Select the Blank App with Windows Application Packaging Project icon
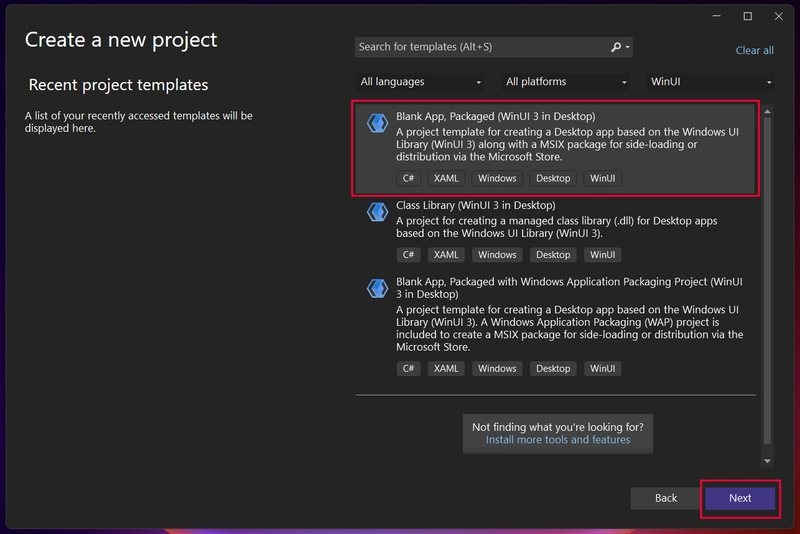Viewport: 800px width, 534px height. pyautogui.click(x=378, y=288)
